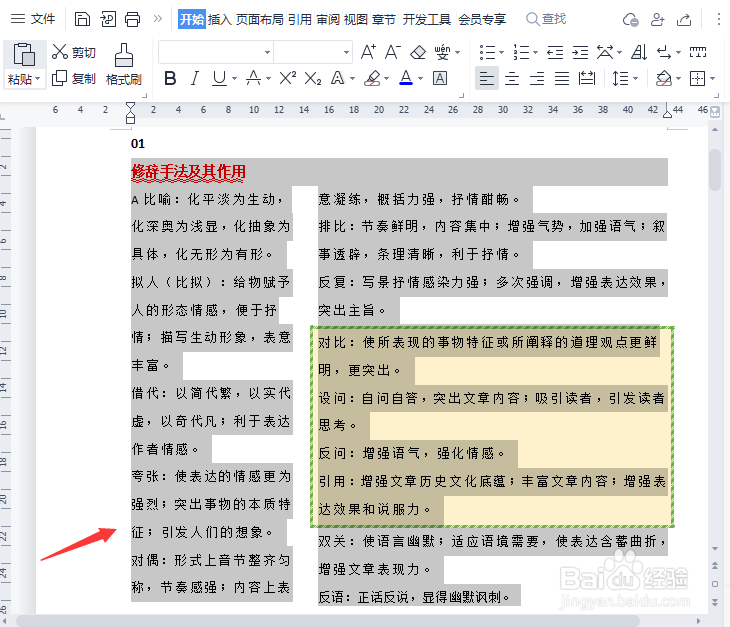Apply the shading fill color bucket
Viewport: 730px width, 627px height.
coord(663,78)
